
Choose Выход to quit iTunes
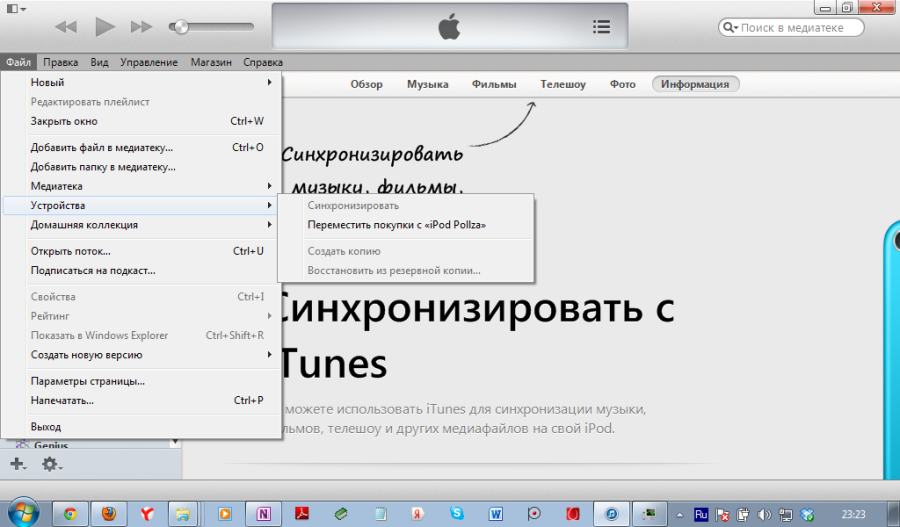click(141, 427)
